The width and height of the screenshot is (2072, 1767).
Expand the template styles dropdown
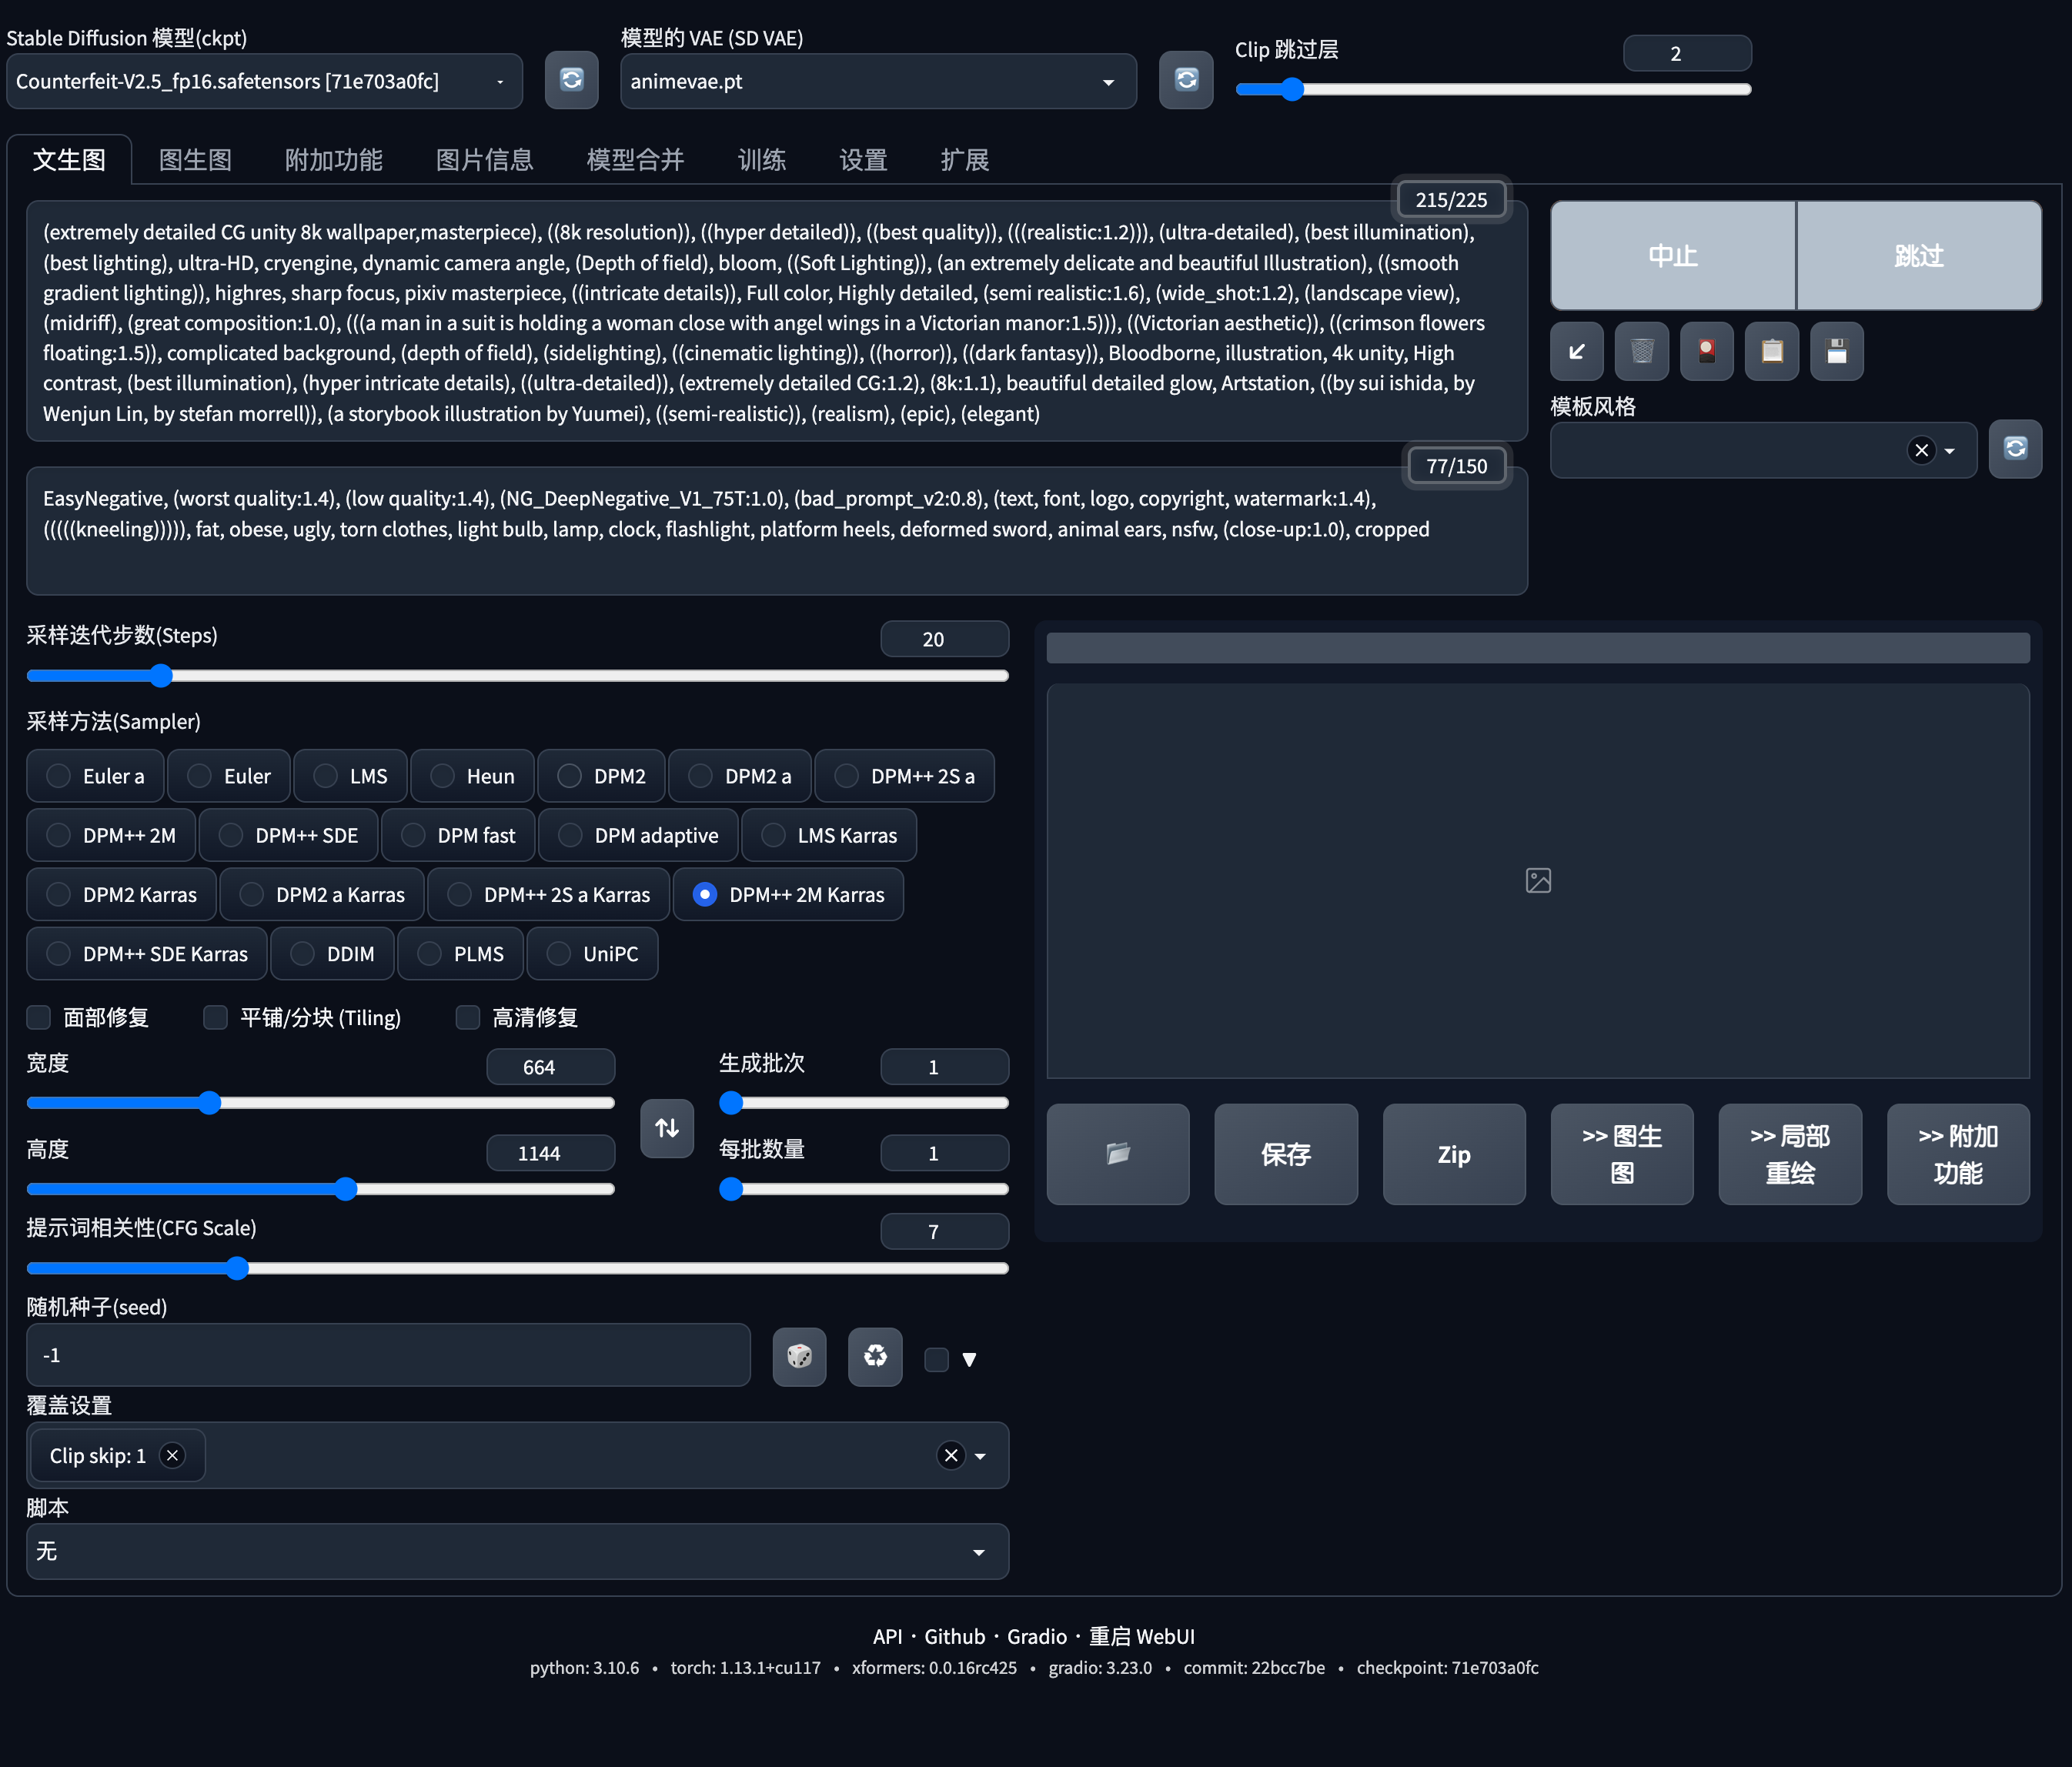(1950, 451)
